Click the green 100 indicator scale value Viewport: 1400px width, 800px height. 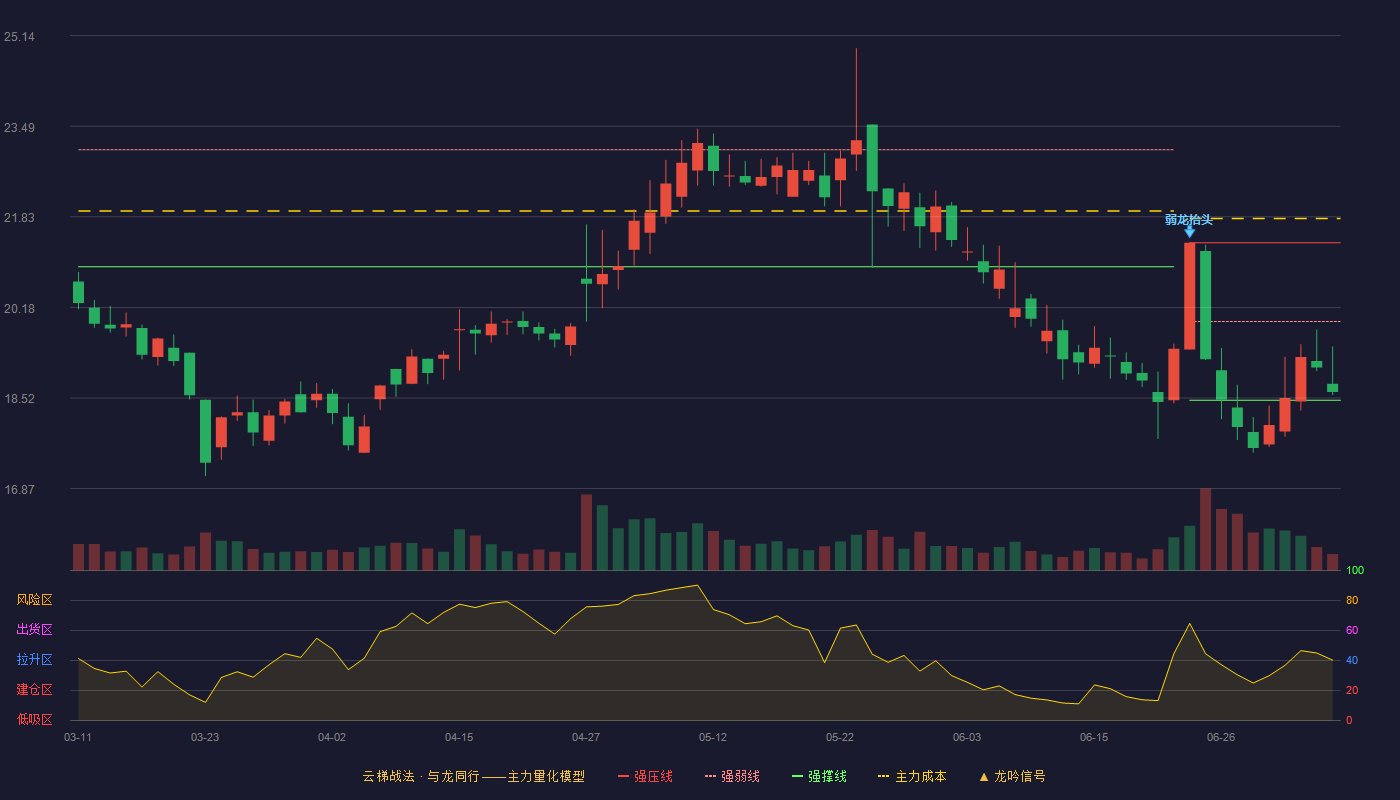tap(1355, 570)
